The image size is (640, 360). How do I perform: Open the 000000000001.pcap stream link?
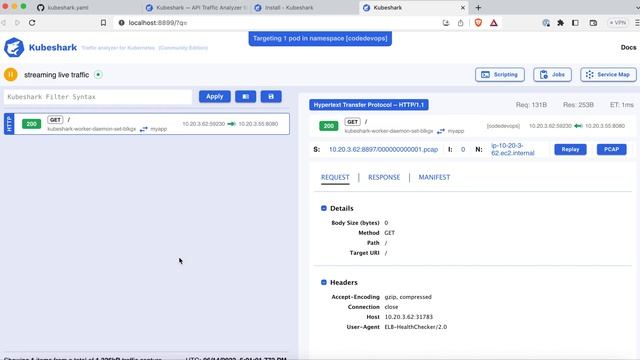383,149
